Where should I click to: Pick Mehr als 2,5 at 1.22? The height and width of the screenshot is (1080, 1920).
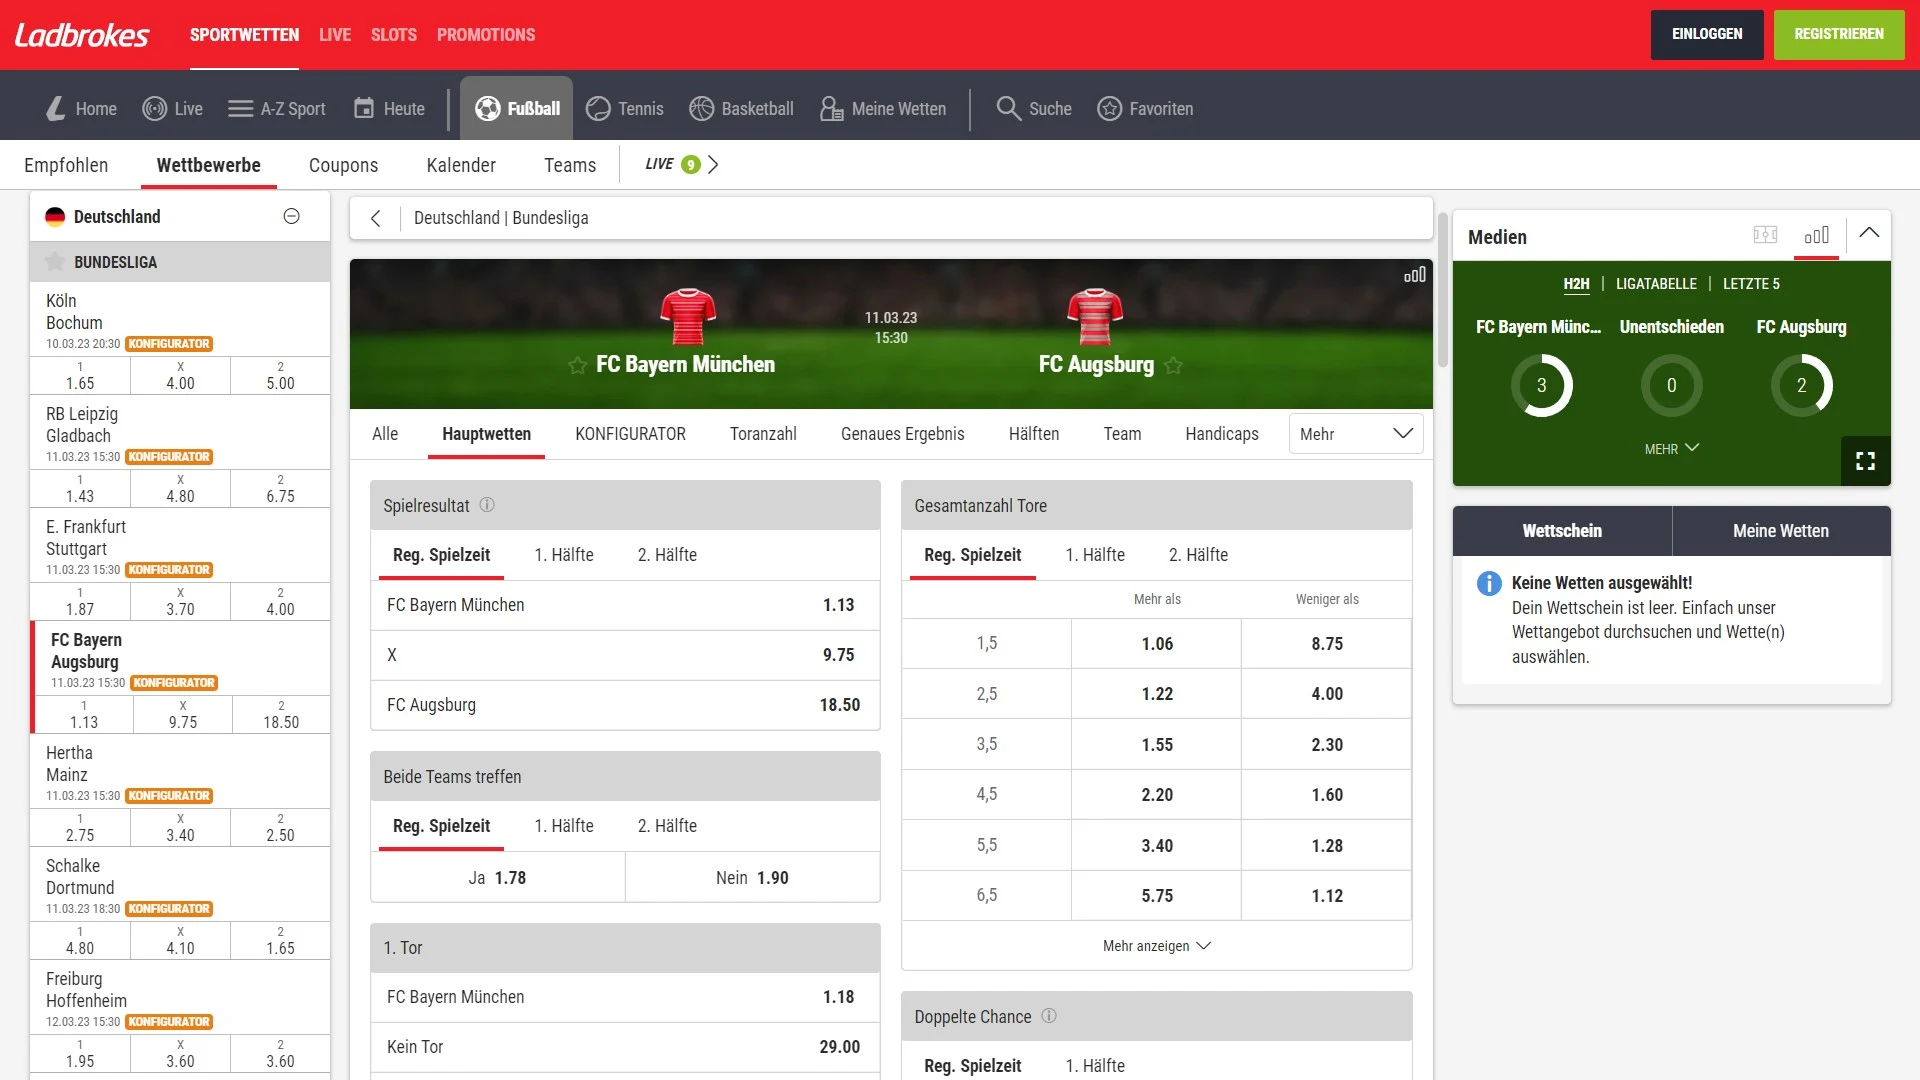[1156, 694]
